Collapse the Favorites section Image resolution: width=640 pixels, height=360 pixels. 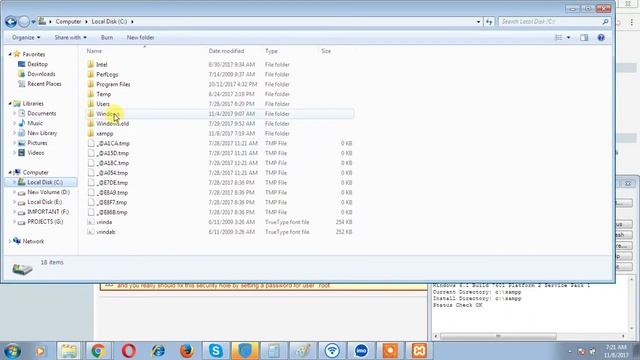pos(10,54)
